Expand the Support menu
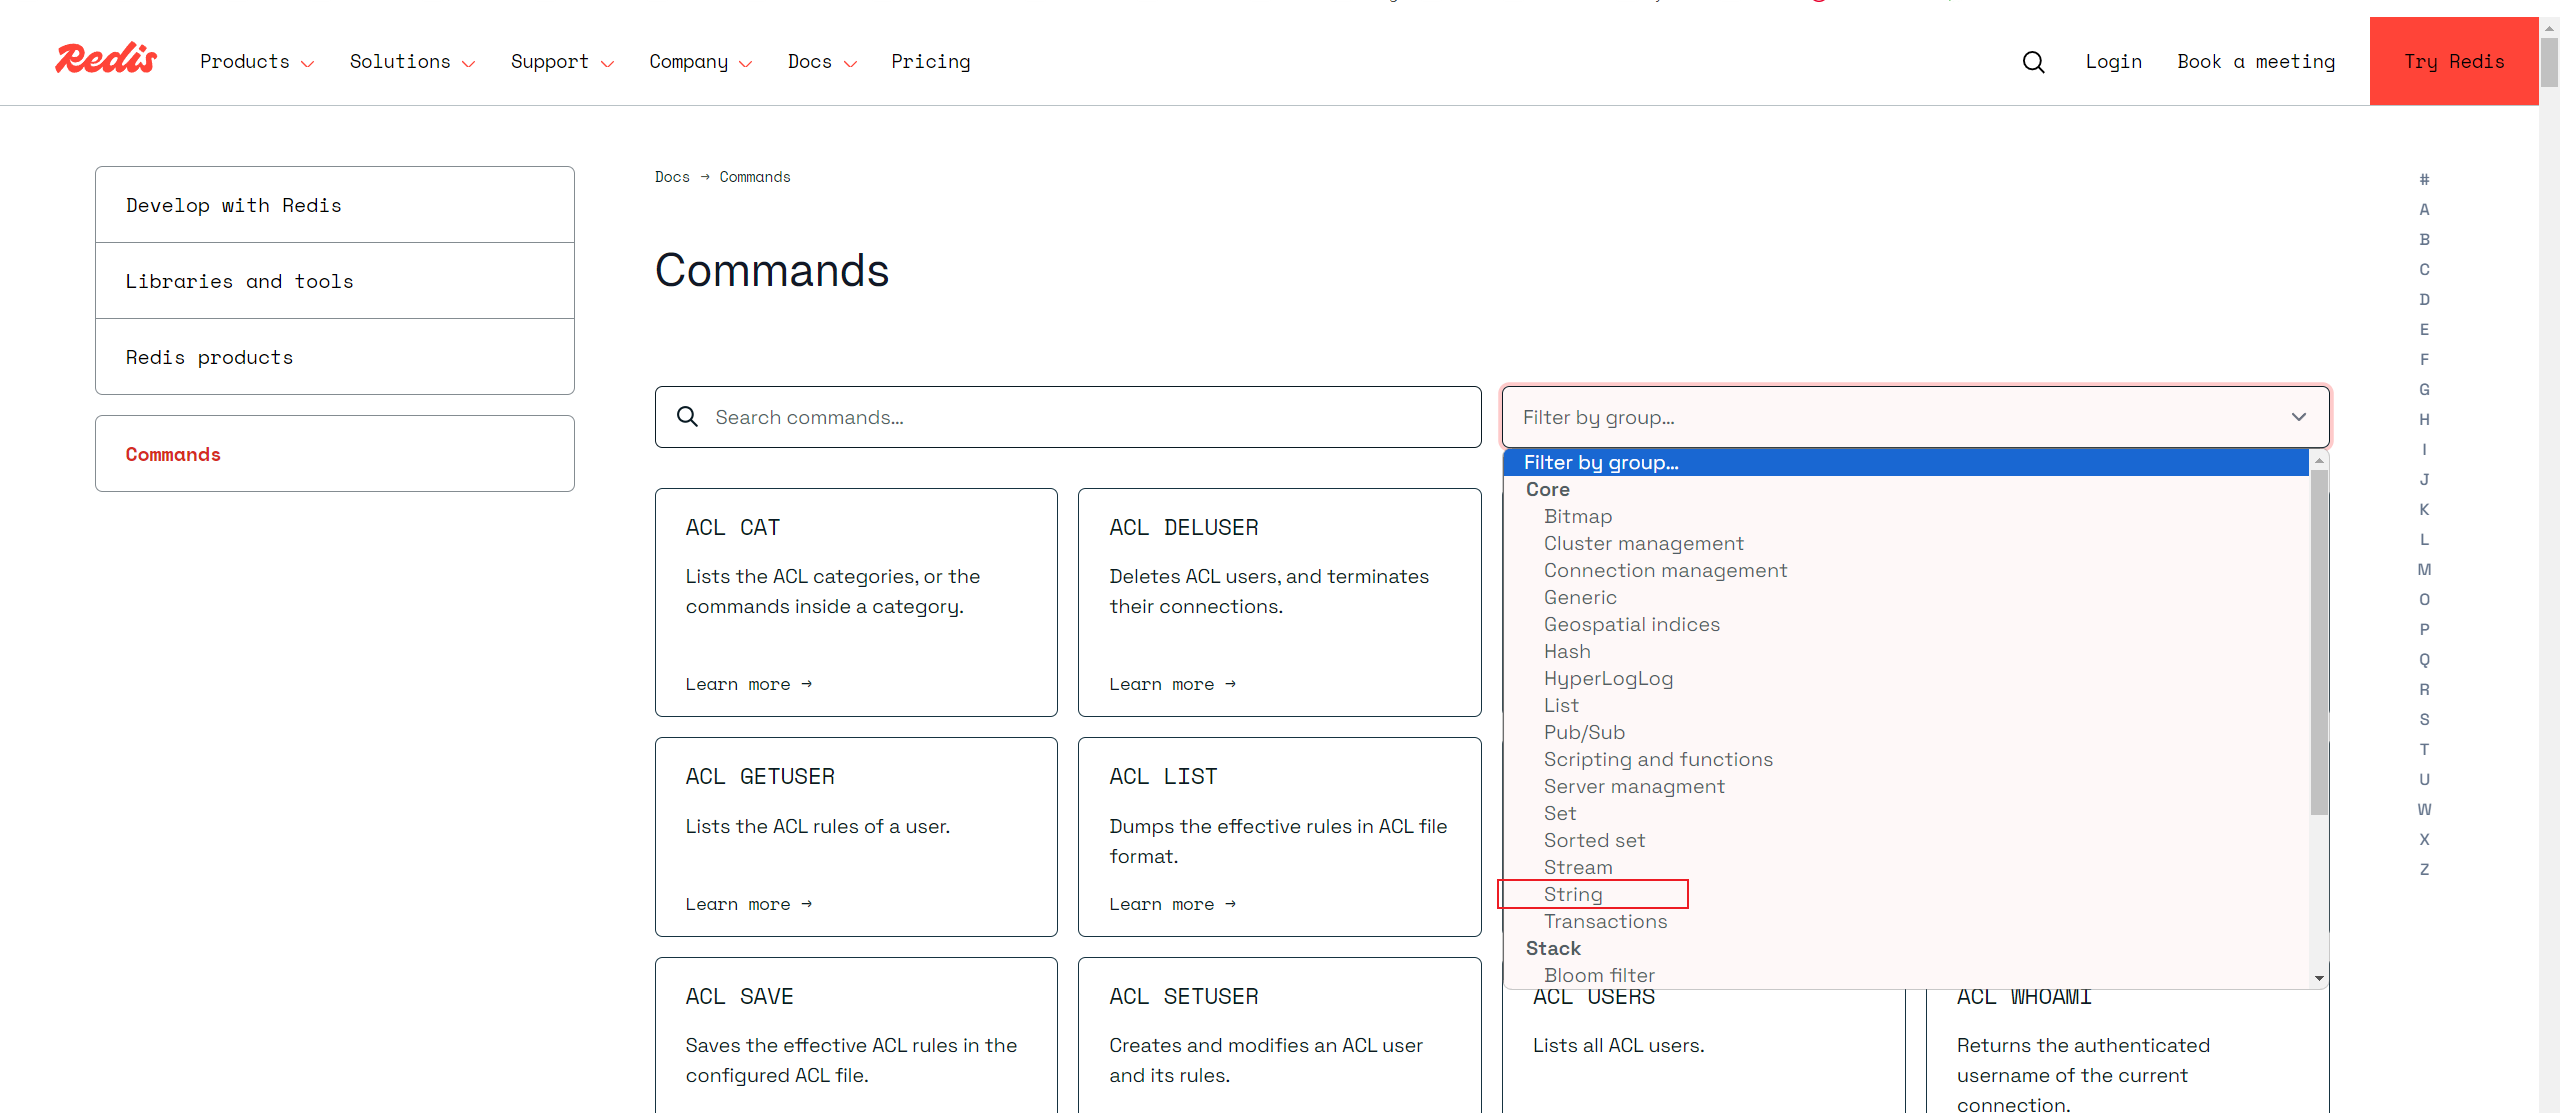 pyautogui.click(x=562, y=62)
